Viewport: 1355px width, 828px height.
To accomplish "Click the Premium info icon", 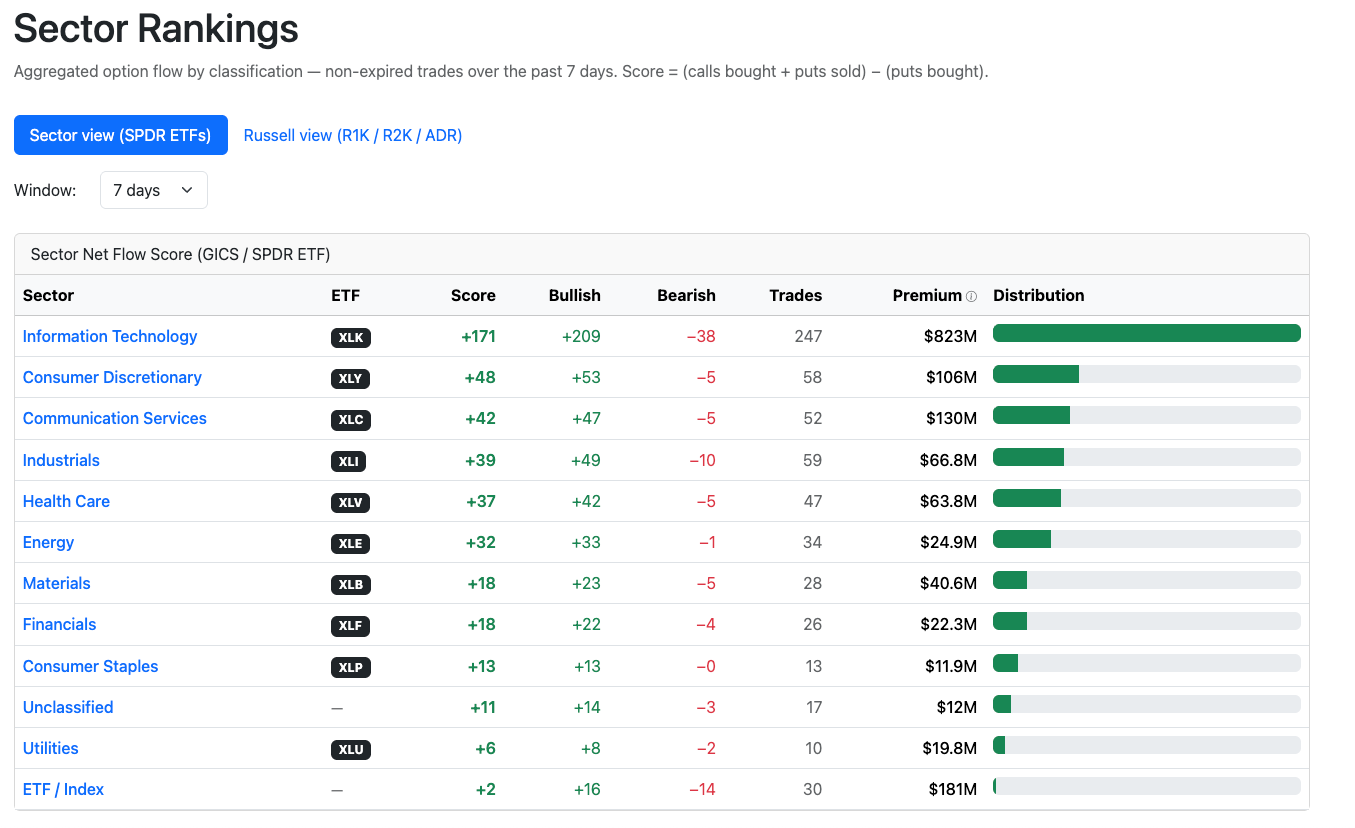I will pyautogui.click(x=971, y=296).
